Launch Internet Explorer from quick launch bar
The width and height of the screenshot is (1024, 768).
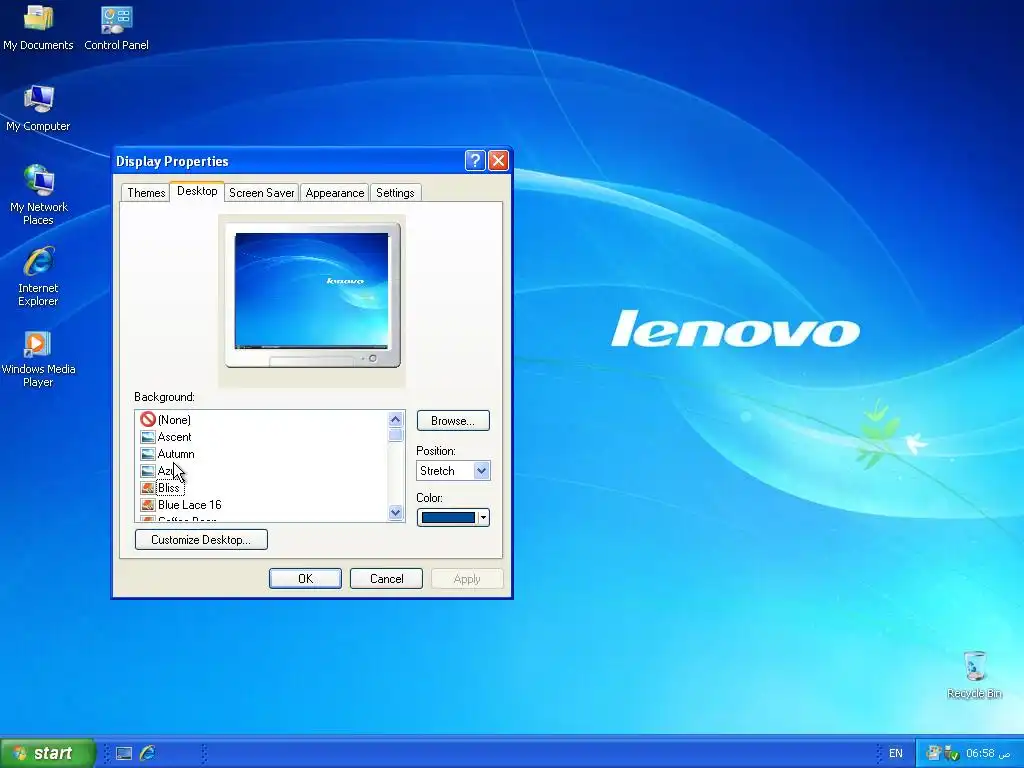point(148,753)
